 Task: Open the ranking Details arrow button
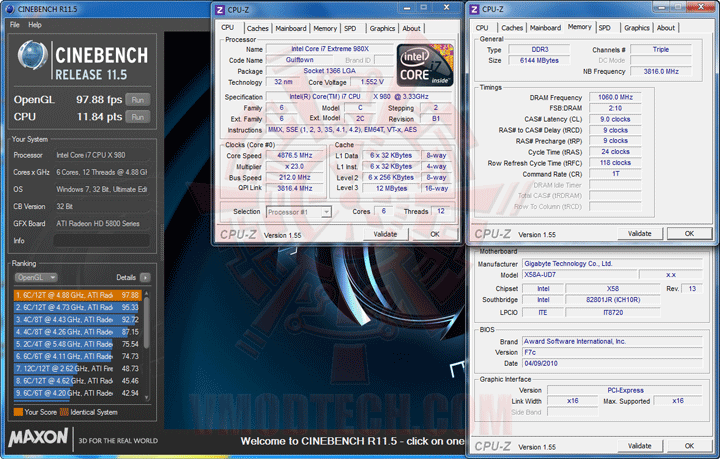pyautogui.click(x=145, y=277)
